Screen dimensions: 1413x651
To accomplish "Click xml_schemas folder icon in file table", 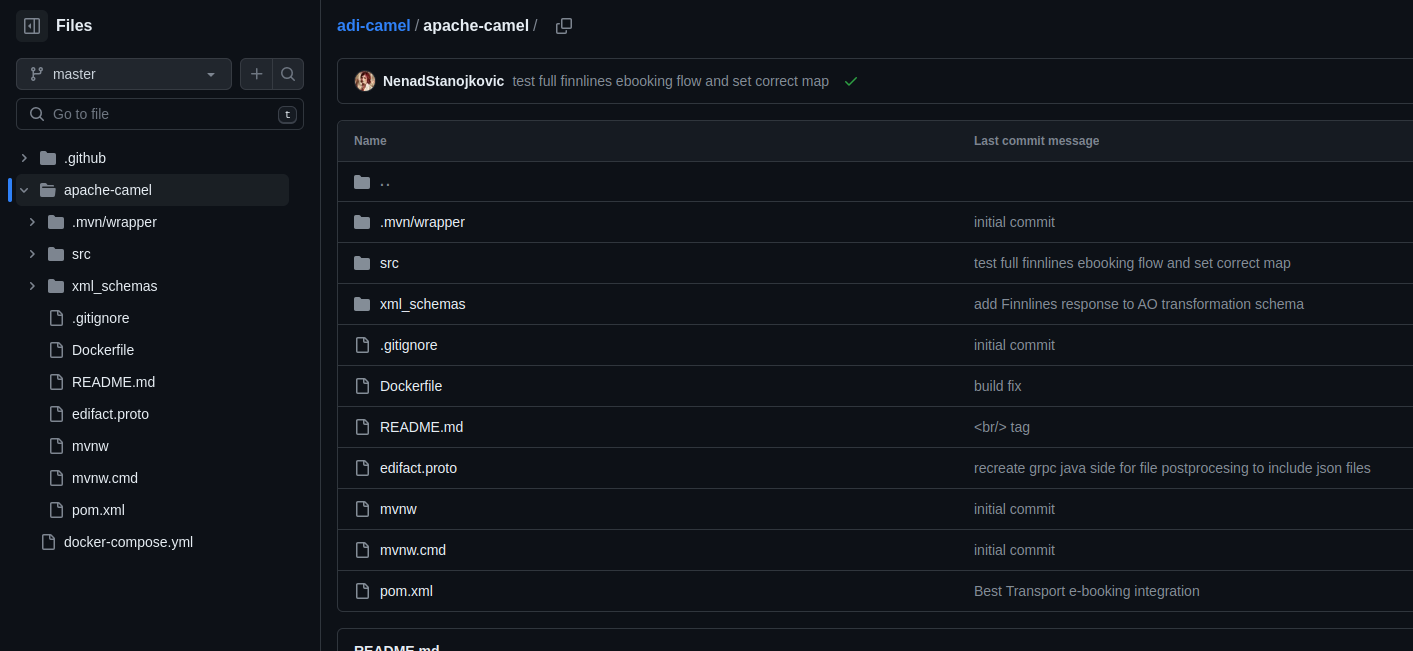I will point(362,304).
